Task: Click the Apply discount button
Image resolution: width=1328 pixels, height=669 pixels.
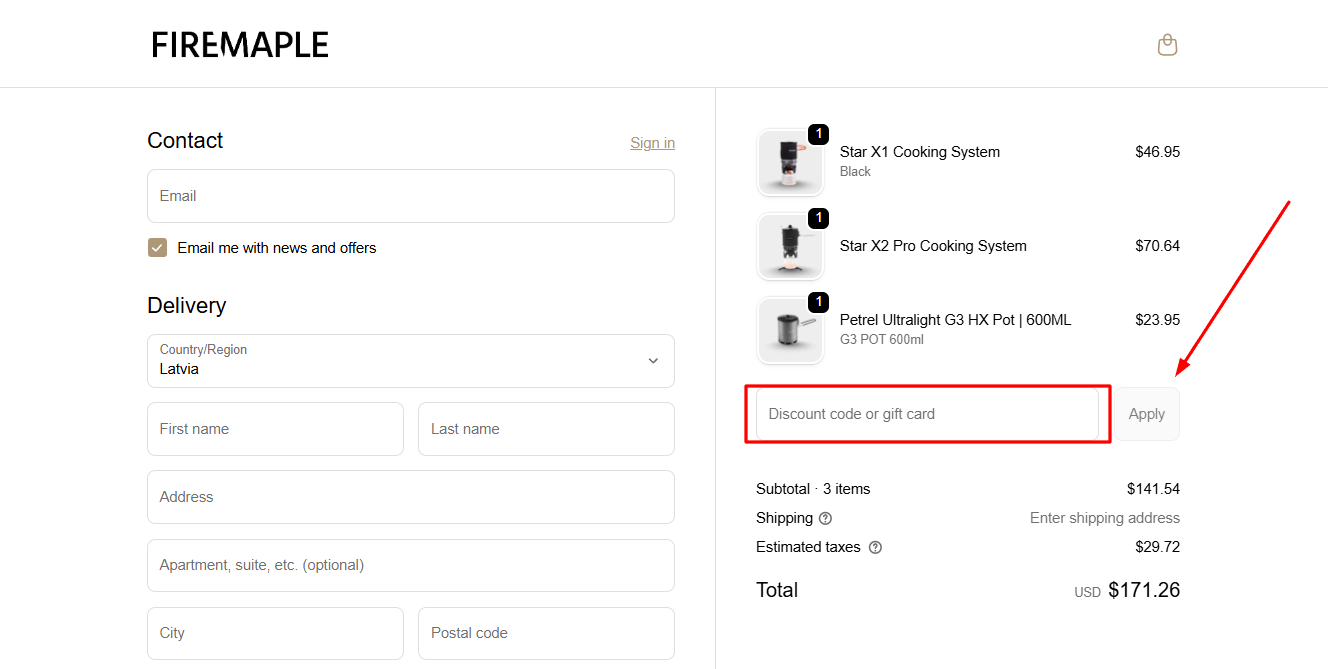Action: (1146, 414)
